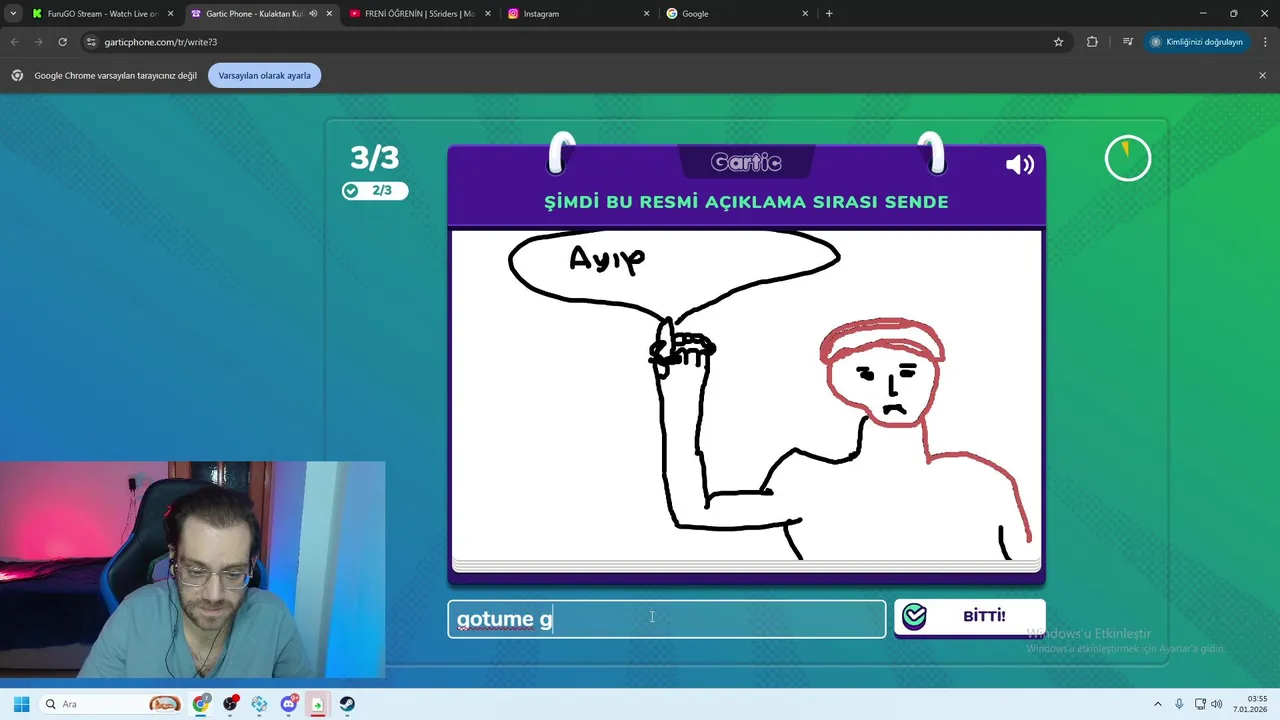Switch to the FRENİ ÖĞRENİN YouTube tab

[419, 14]
